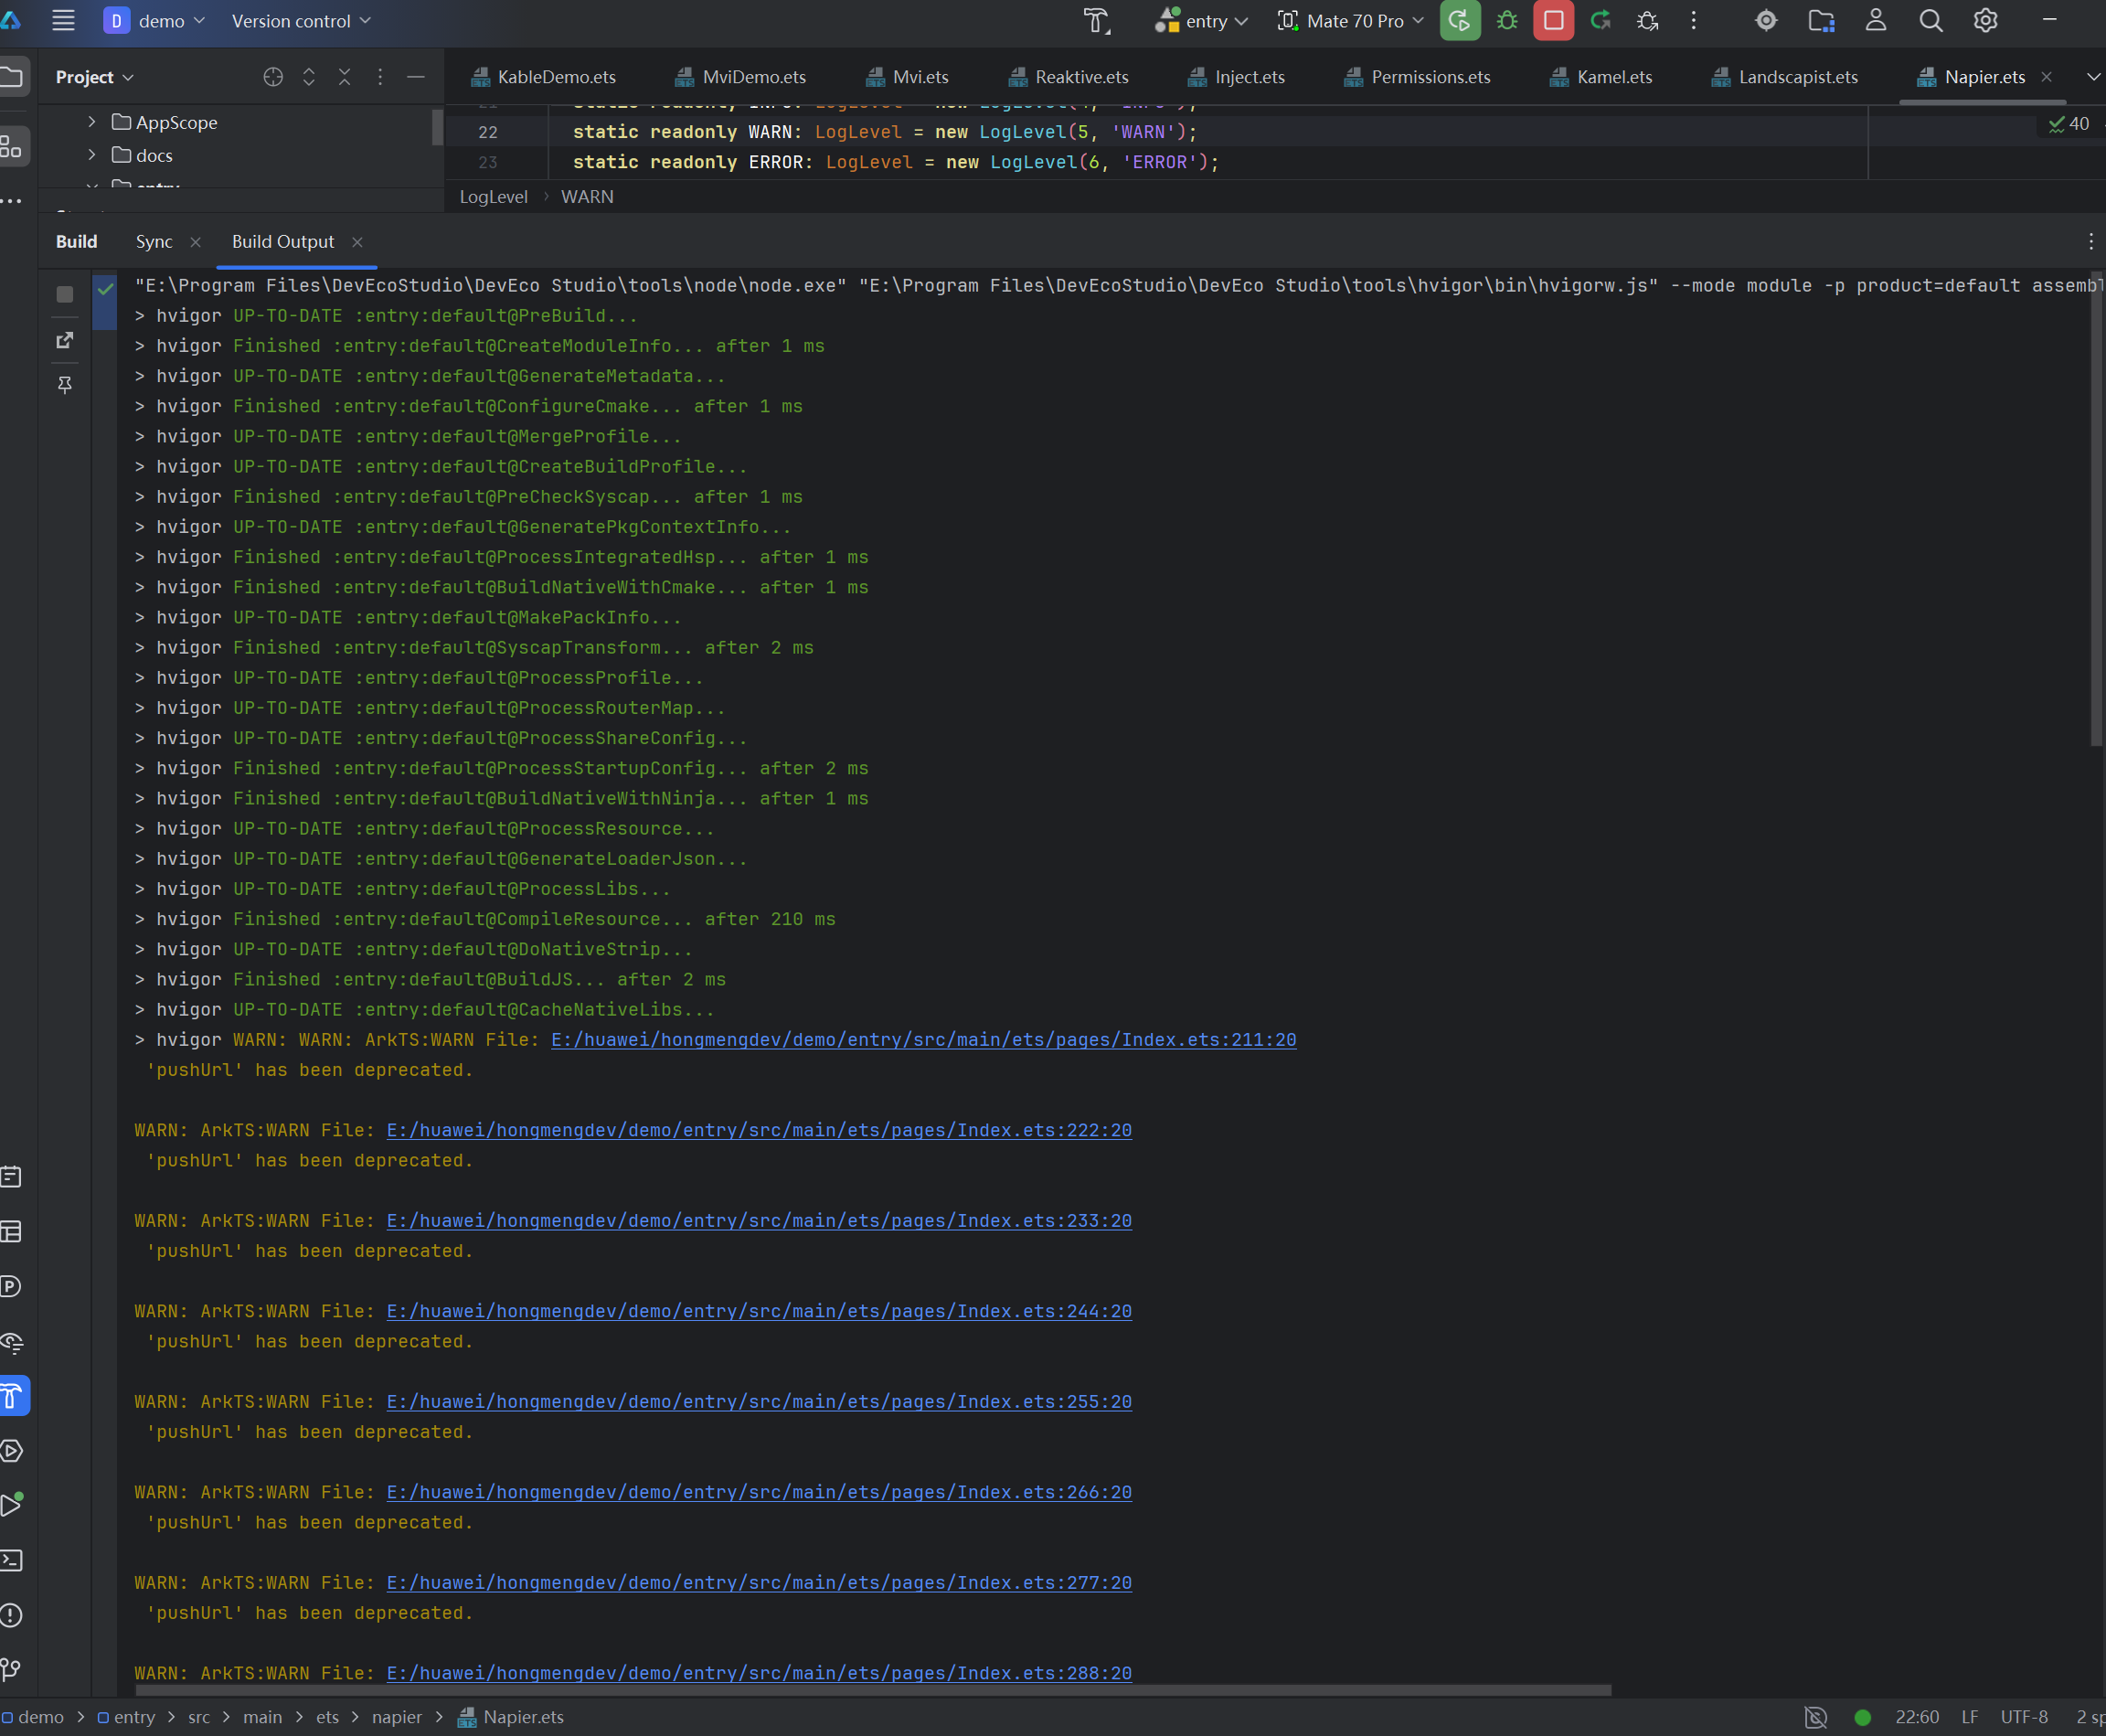Open the Version control dropdown

click(300, 21)
